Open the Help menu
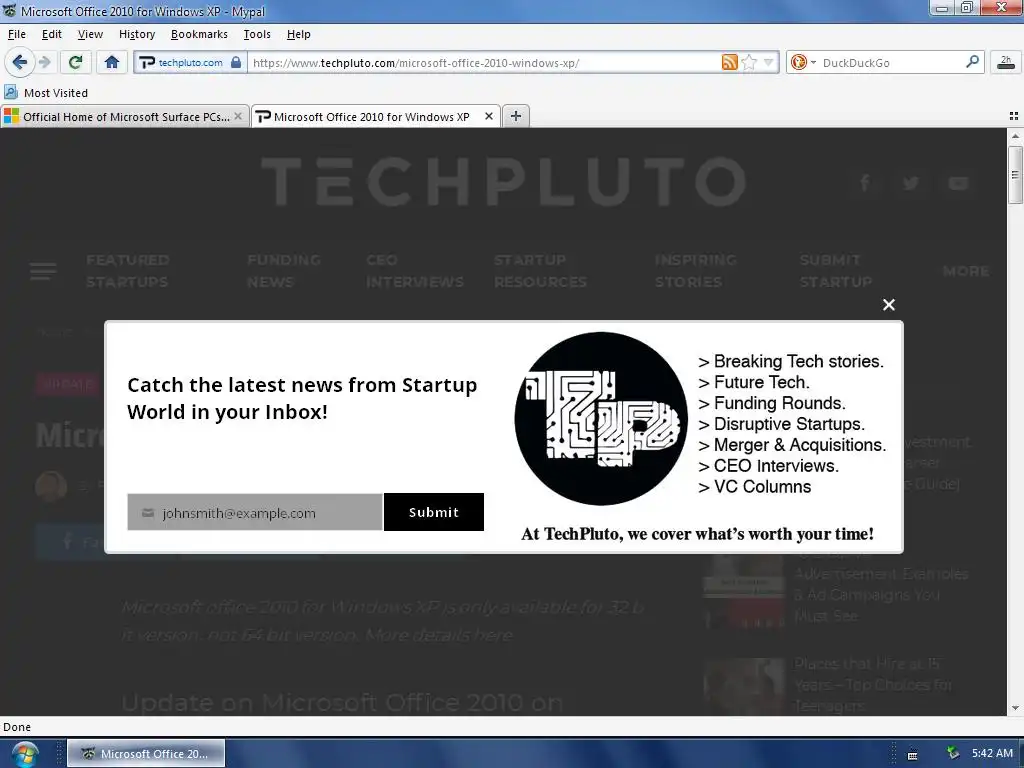1024x768 pixels. [x=298, y=34]
